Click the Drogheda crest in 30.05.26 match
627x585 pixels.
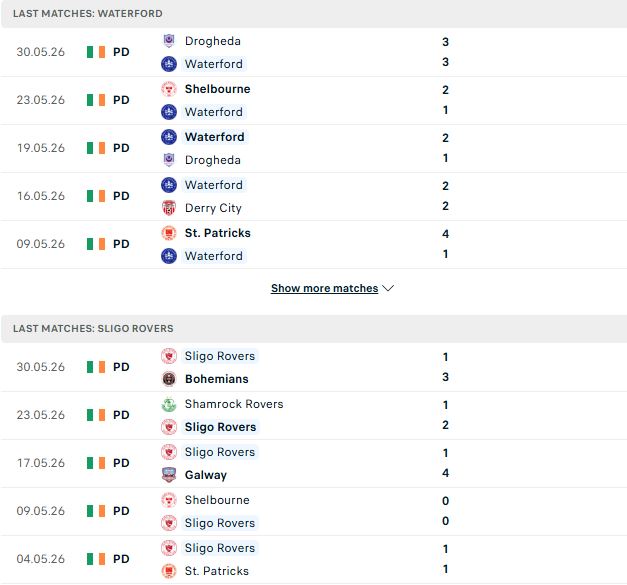point(169,41)
